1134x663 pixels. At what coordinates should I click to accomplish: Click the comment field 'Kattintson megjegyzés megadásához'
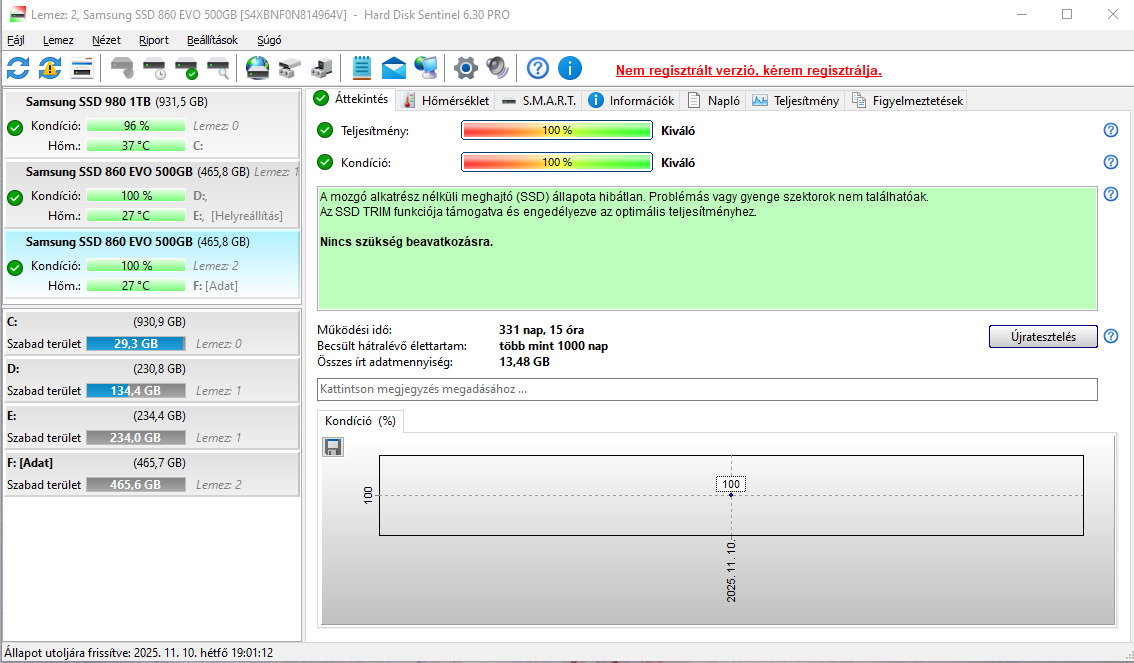707,389
